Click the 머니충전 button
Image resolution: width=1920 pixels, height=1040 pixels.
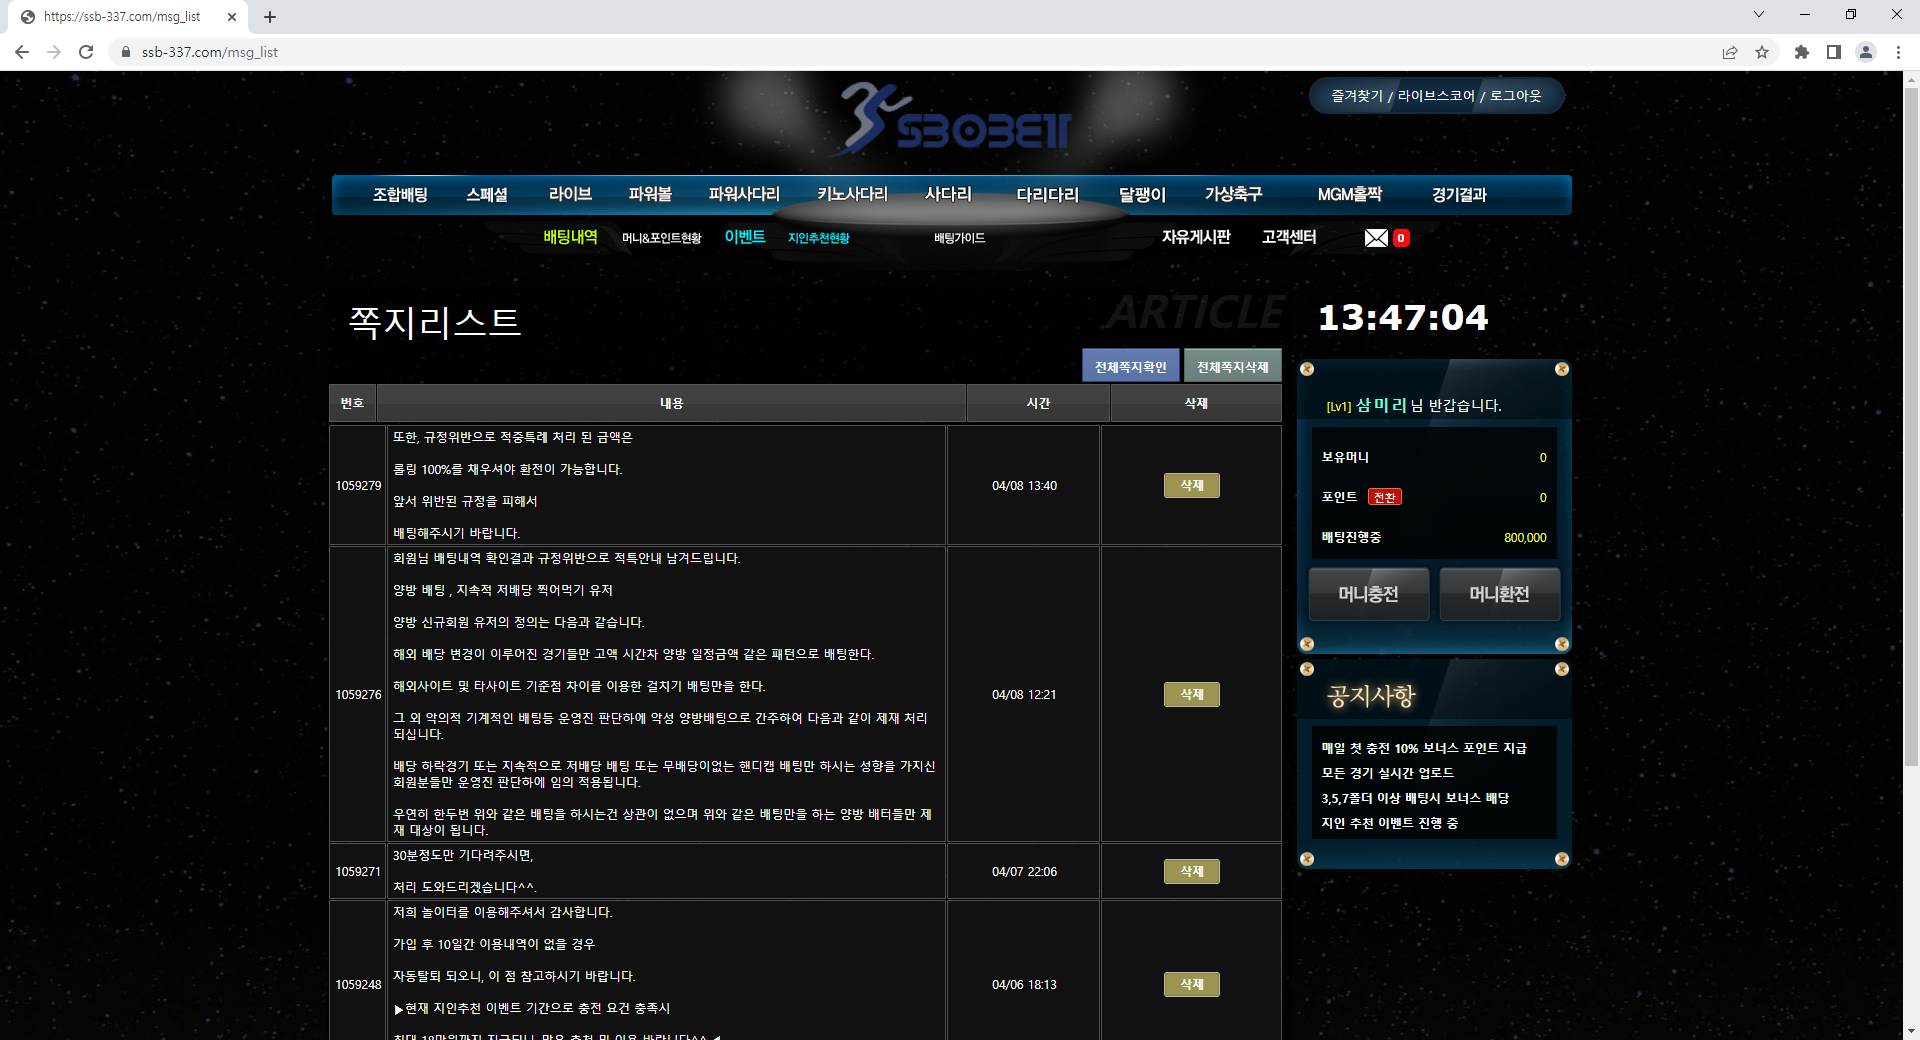coord(1368,594)
